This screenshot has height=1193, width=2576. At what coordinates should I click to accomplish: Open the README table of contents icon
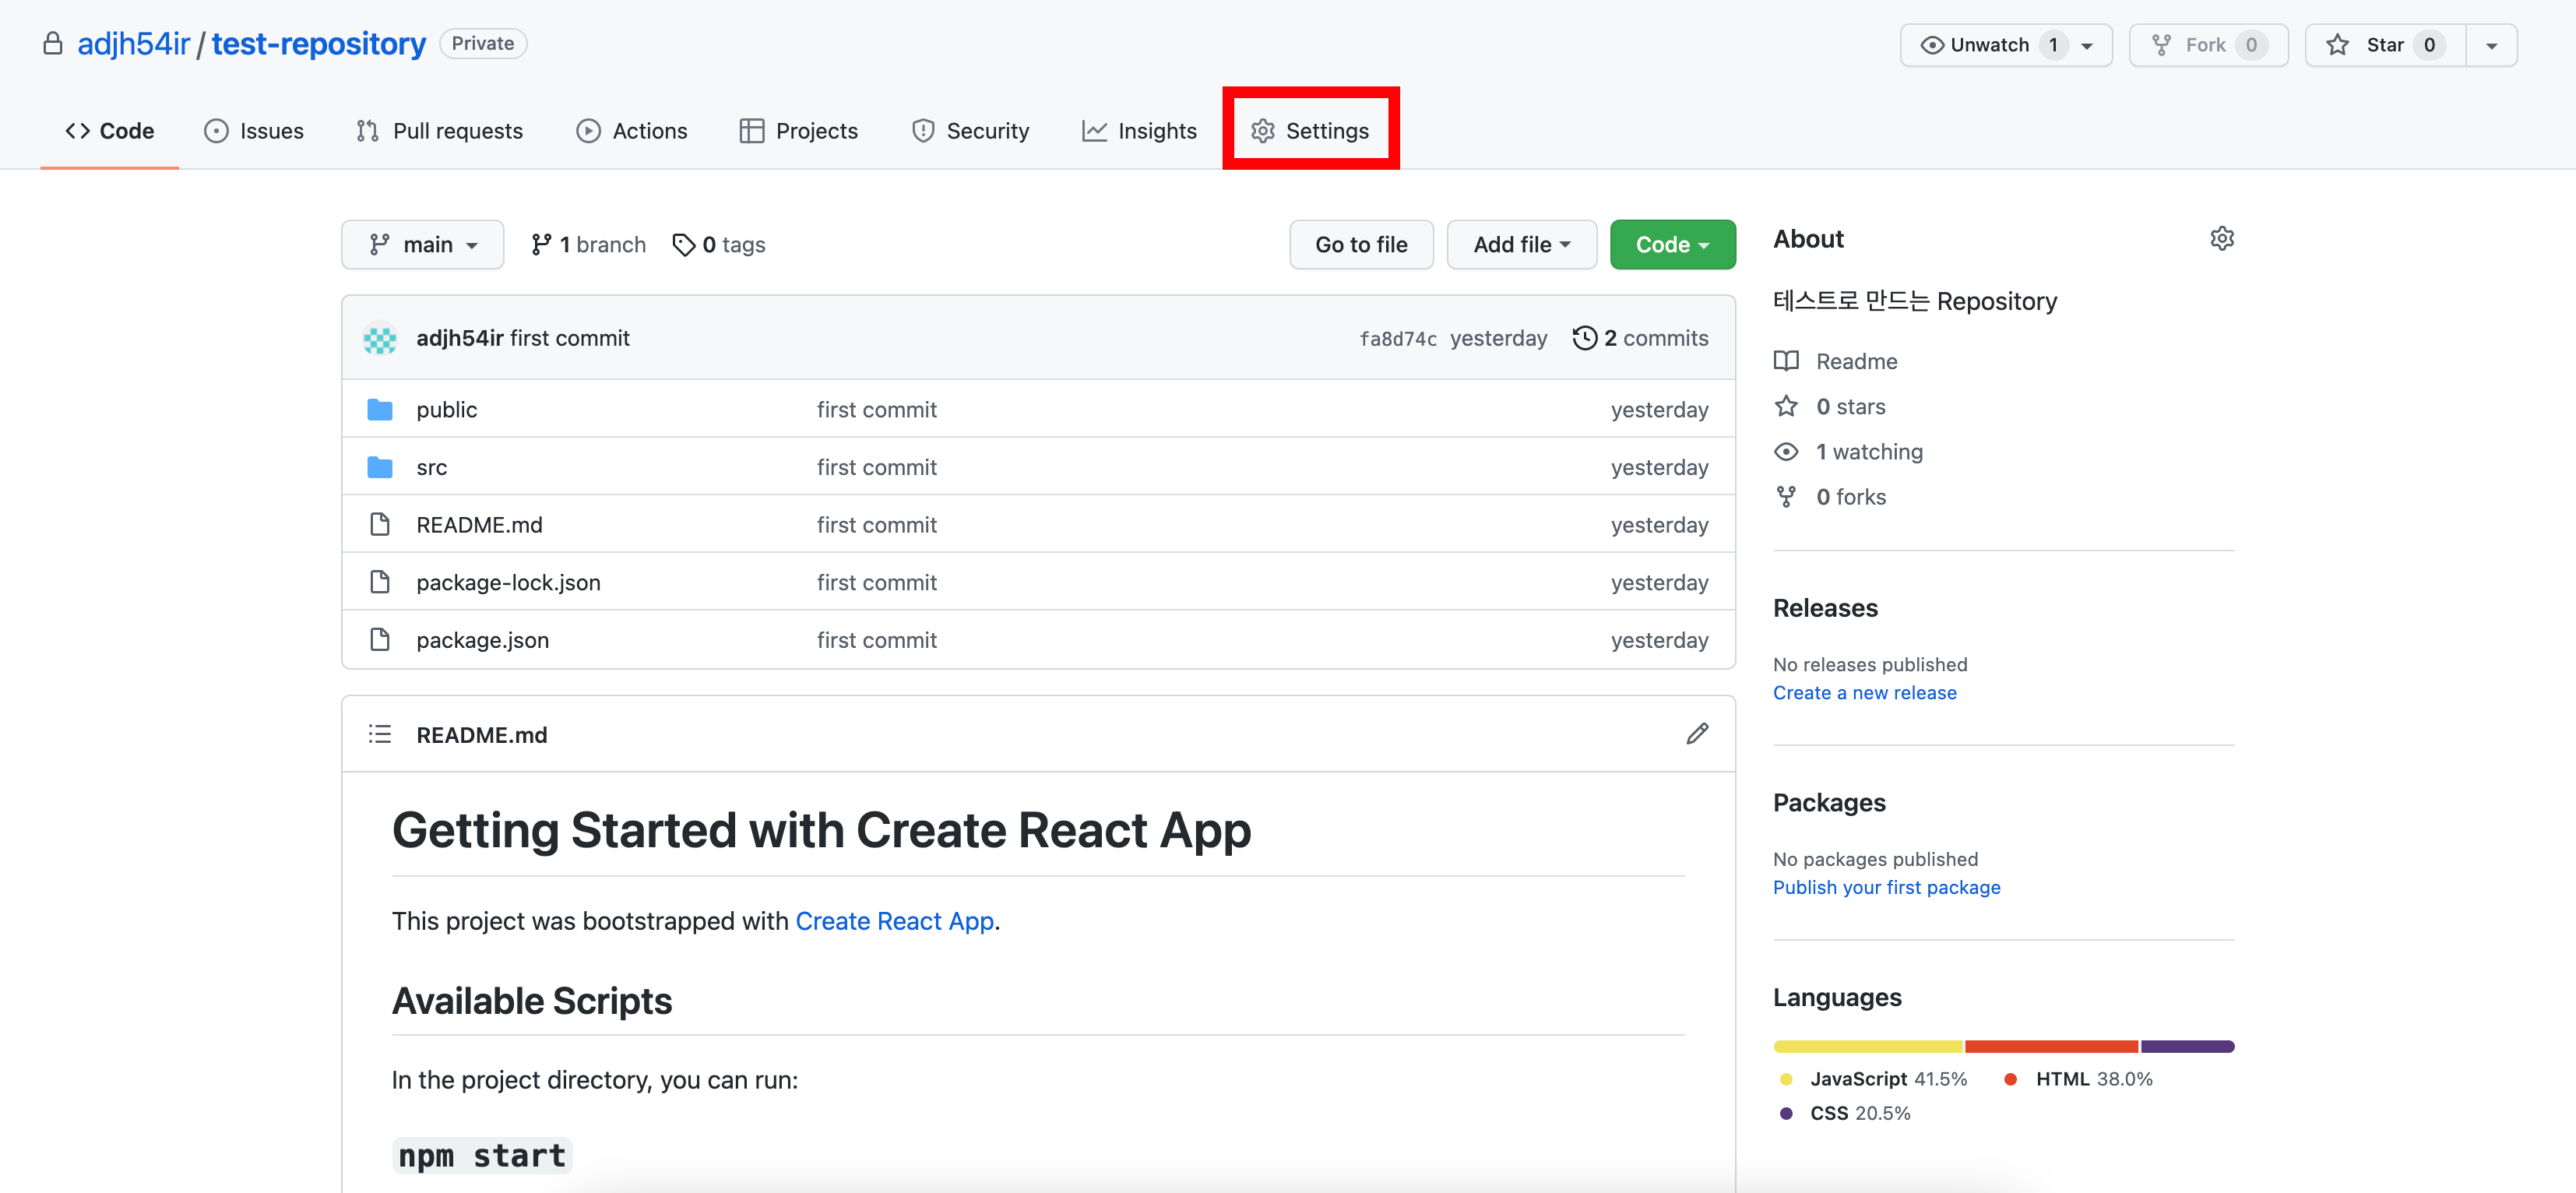379,734
